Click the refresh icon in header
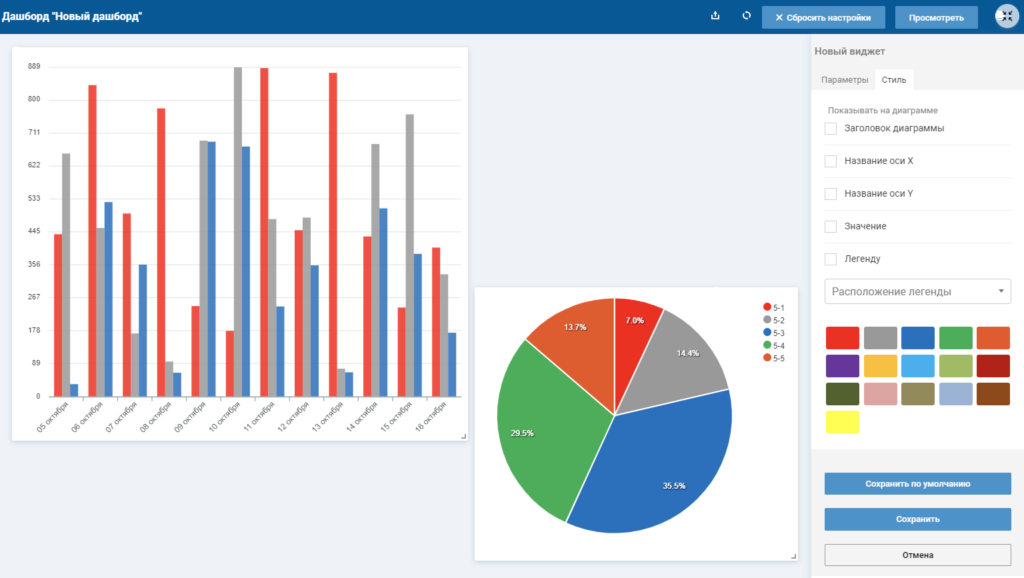The image size is (1024, 578). click(x=746, y=16)
